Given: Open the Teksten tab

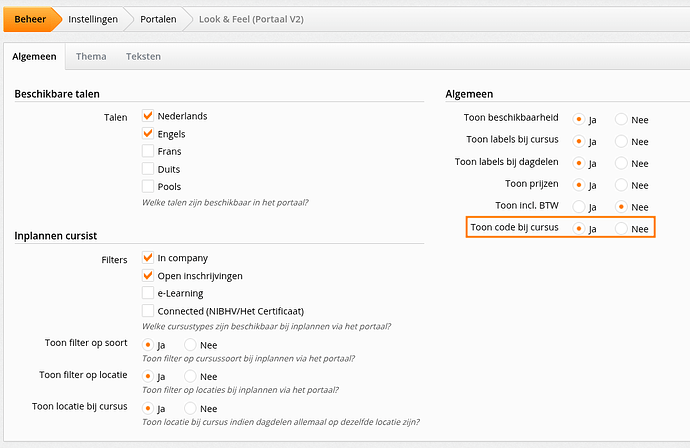Looking at the screenshot, I should 143,57.
